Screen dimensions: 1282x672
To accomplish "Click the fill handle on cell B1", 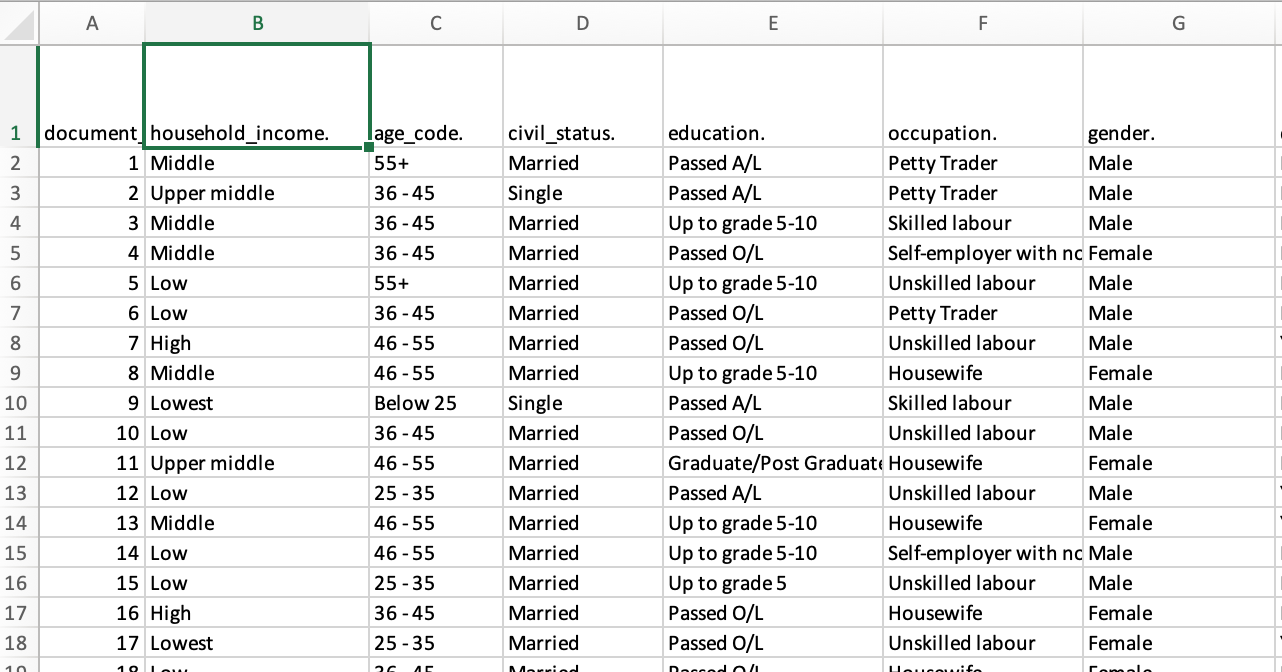I will (x=370, y=147).
